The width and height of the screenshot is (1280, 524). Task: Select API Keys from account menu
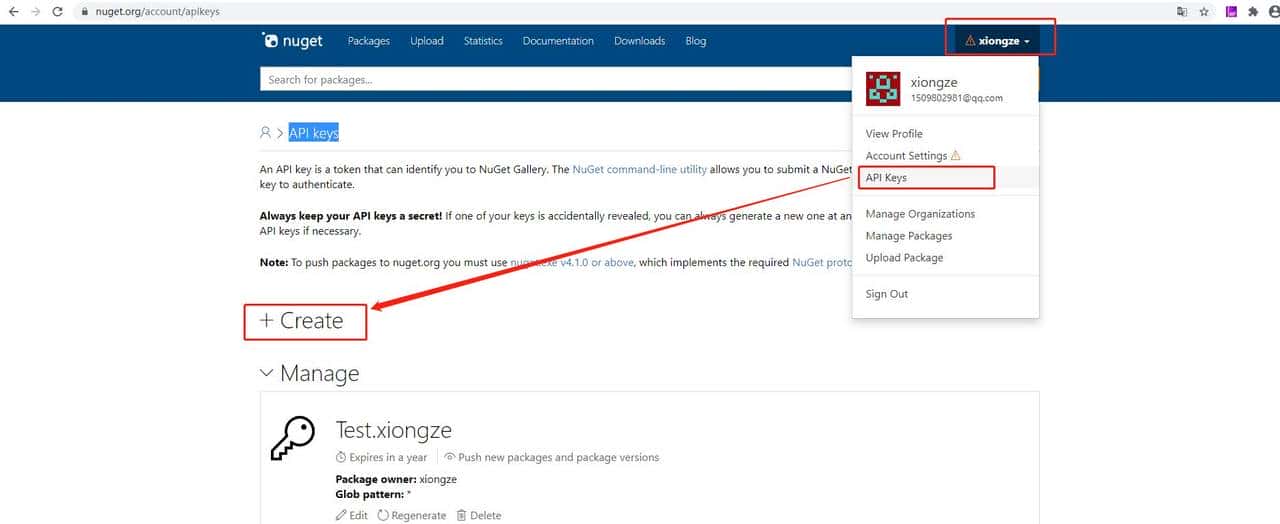click(x=886, y=178)
